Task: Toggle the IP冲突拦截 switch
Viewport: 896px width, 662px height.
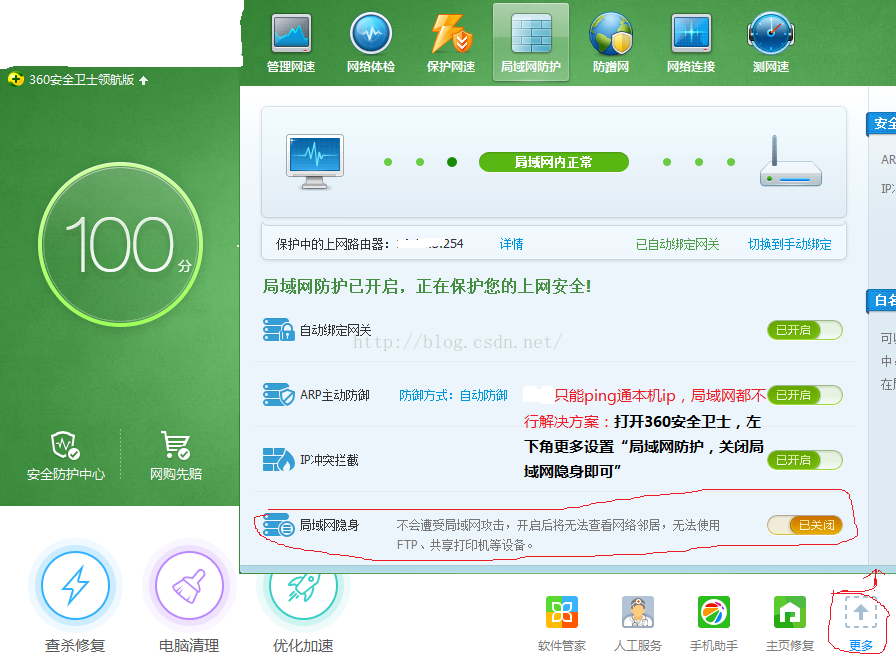Action: click(805, 460)
